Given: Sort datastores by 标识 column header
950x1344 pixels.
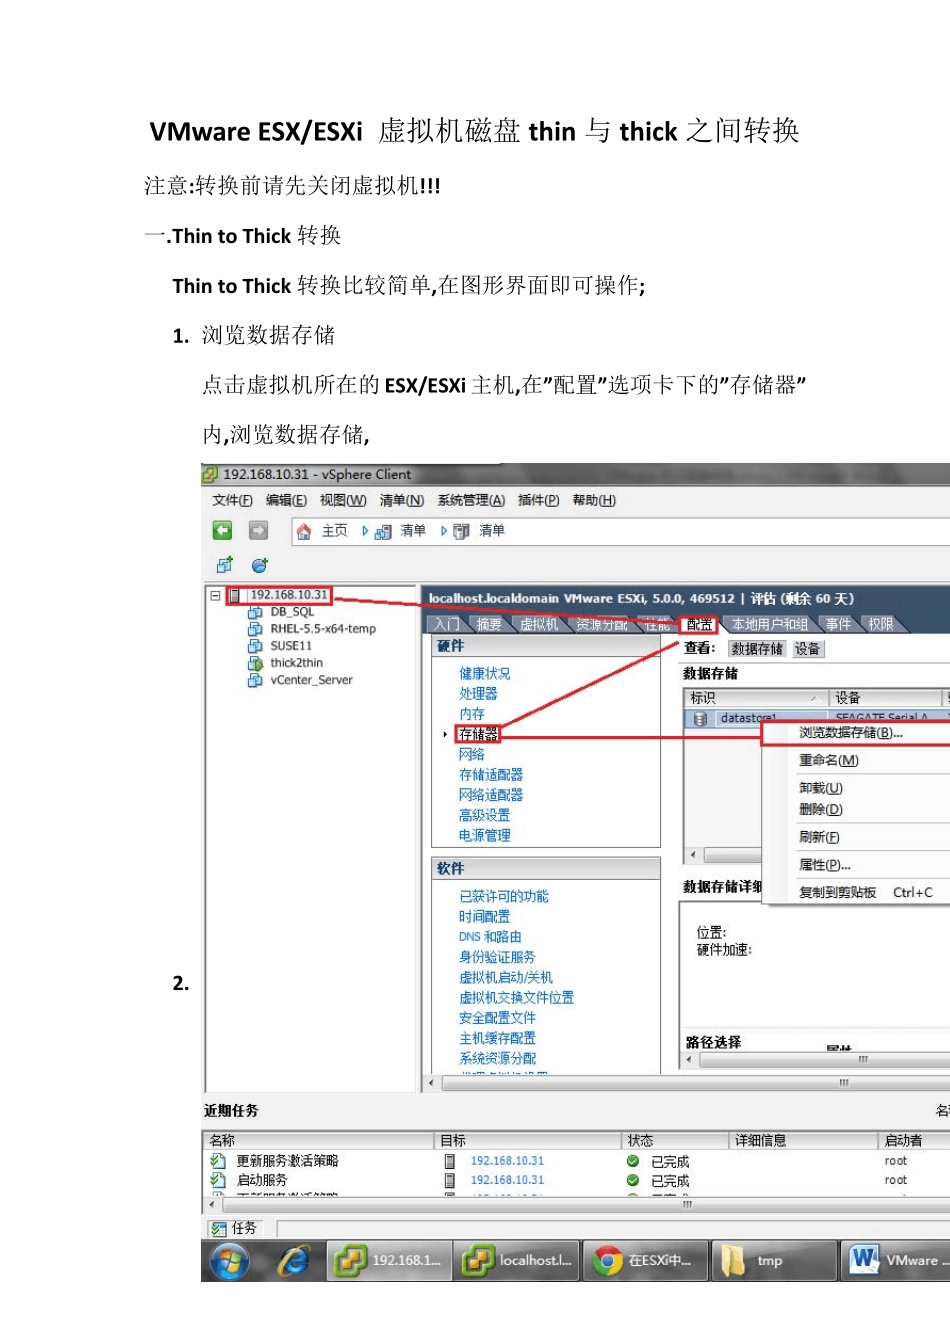Looking at the screenshot, I should point(757,698).
